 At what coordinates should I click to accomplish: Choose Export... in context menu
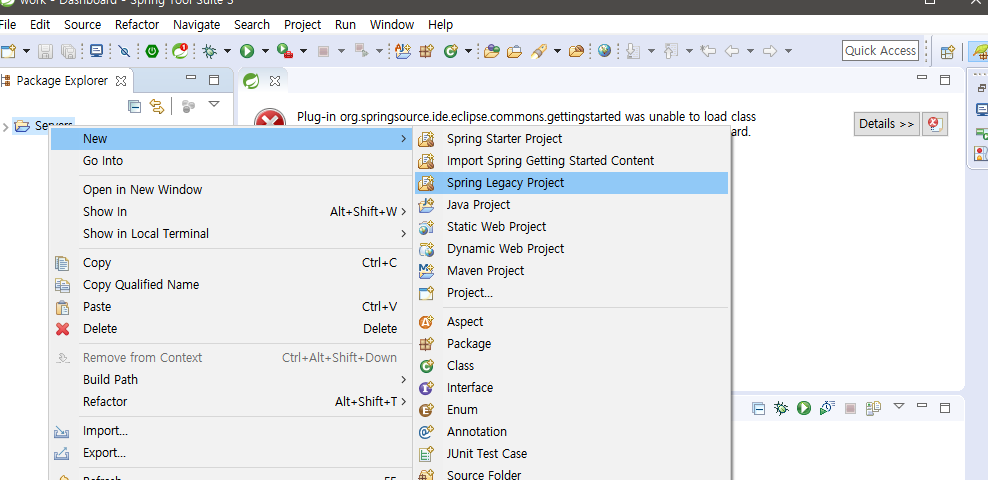(x=231, y=453)
